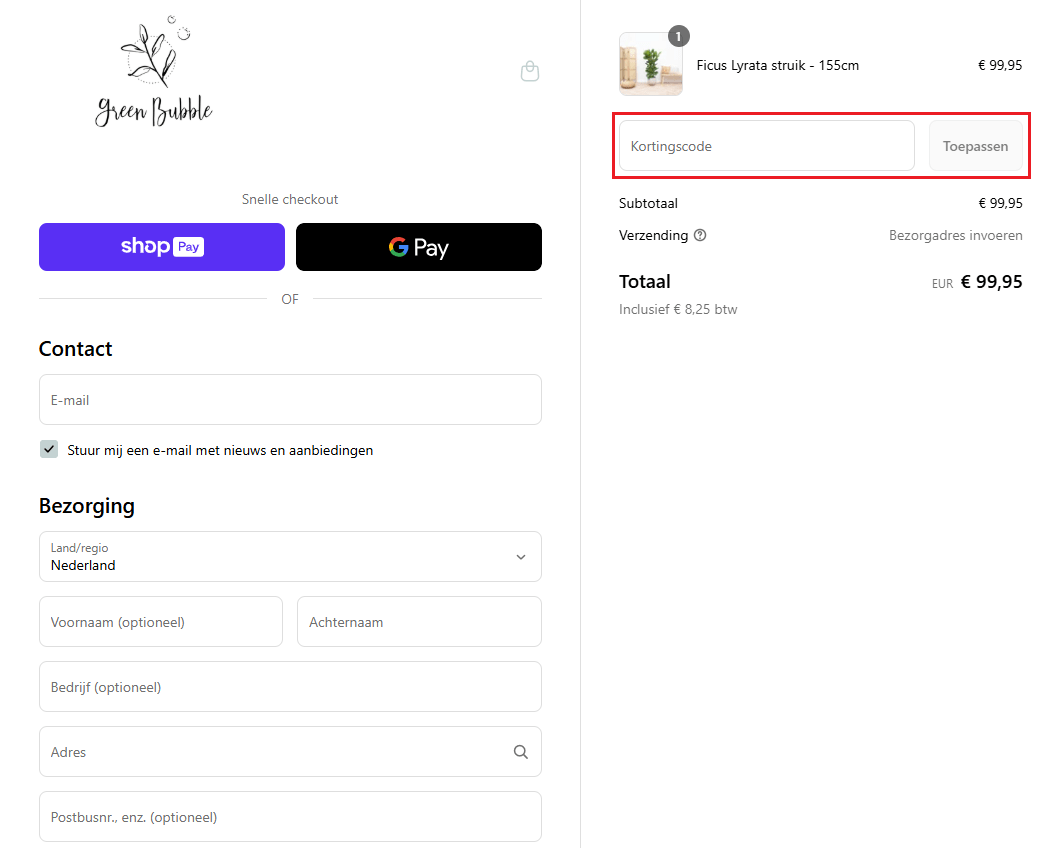Click the shipping info question mark icon
This screenshot has height=848, width=1062.
700,236
